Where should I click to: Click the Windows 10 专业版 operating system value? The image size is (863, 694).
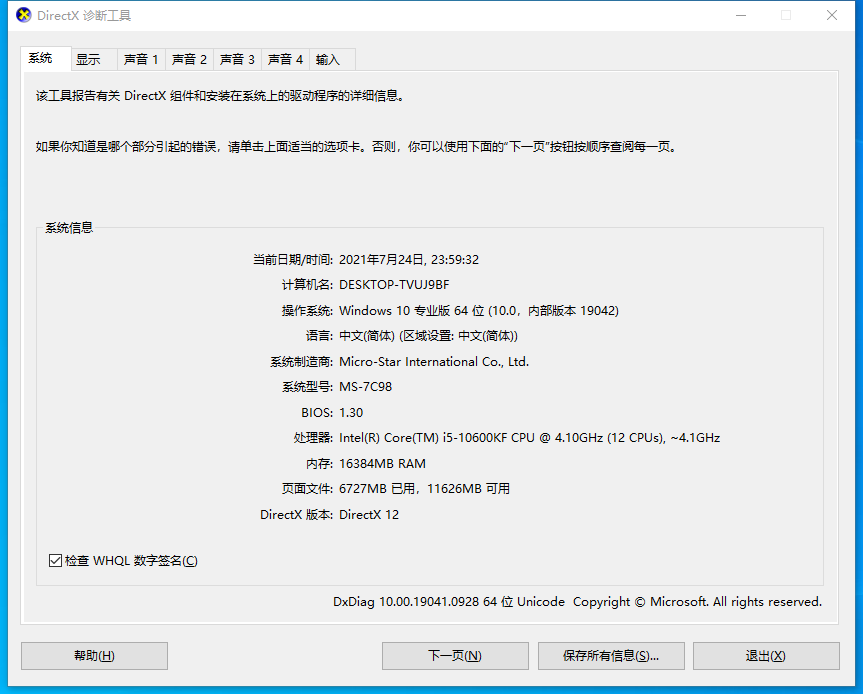tap(479, 310)
